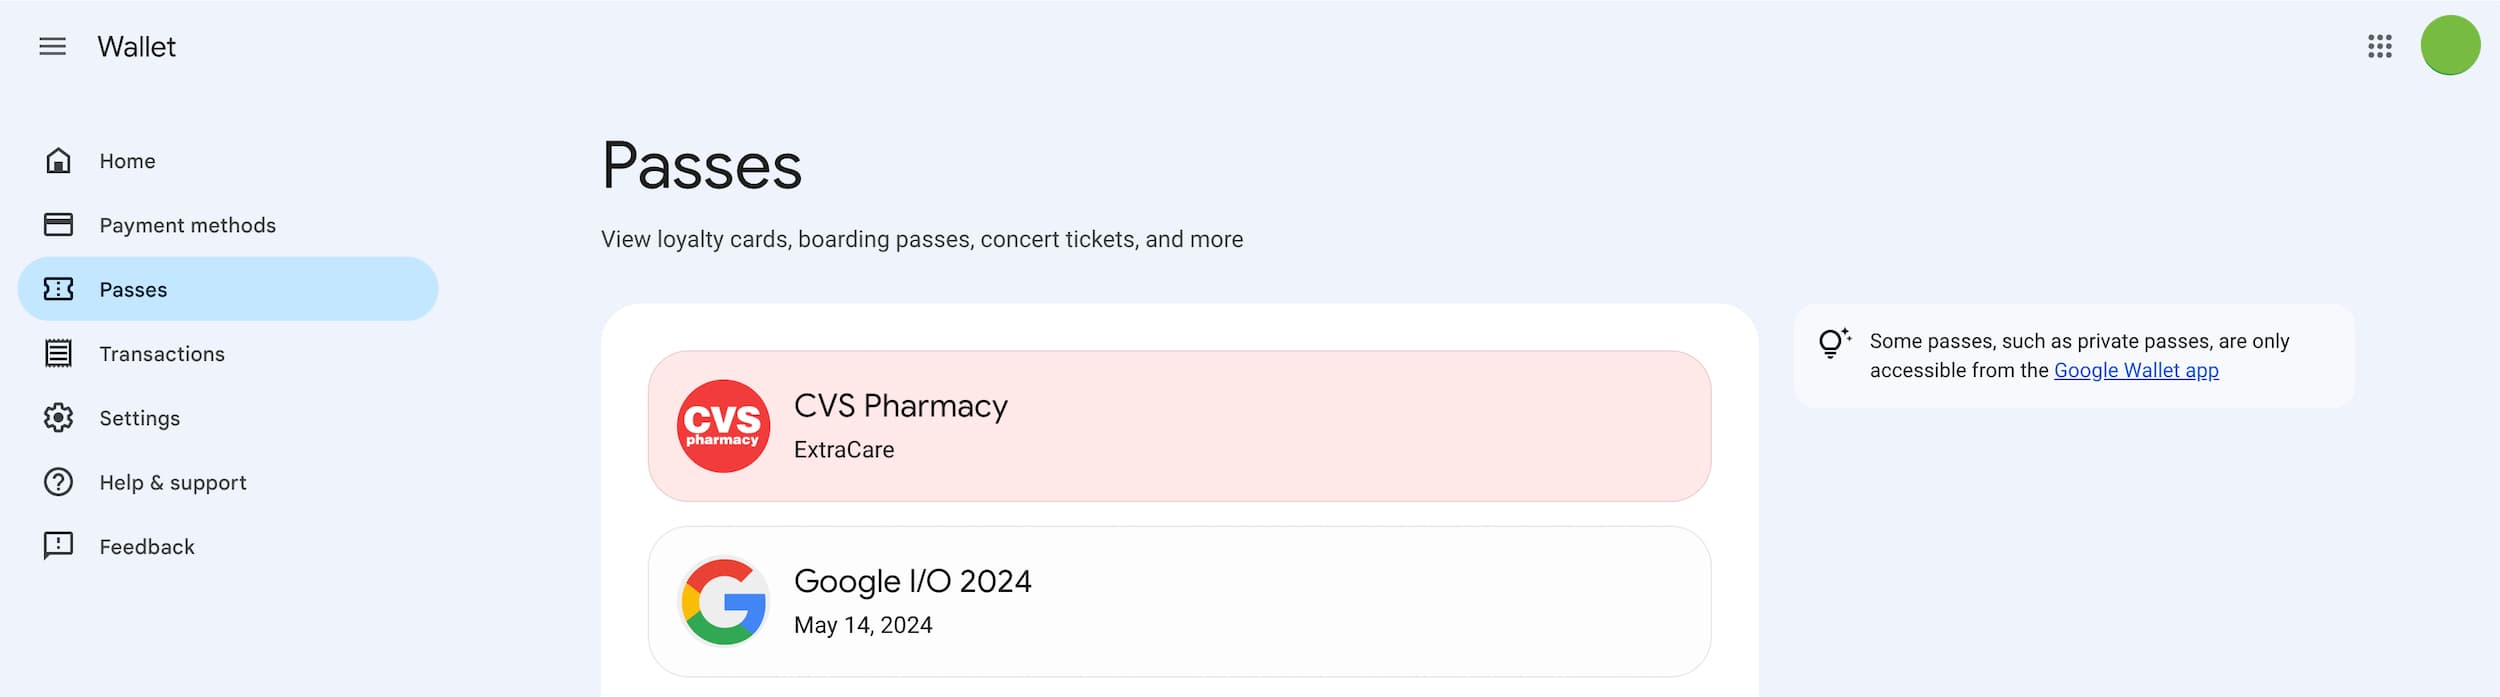The image size is (2500, 697).
Task: Click the Transactions receipt icon
Action: [58, 354]
